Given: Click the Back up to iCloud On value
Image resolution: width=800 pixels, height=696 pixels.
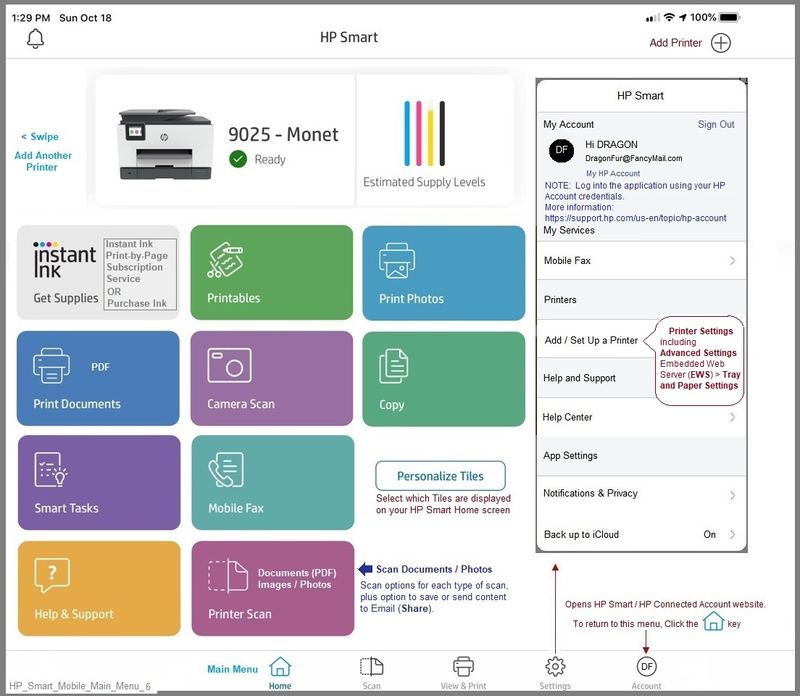Looking at the screenshot, I should click(x=709, y=534).
